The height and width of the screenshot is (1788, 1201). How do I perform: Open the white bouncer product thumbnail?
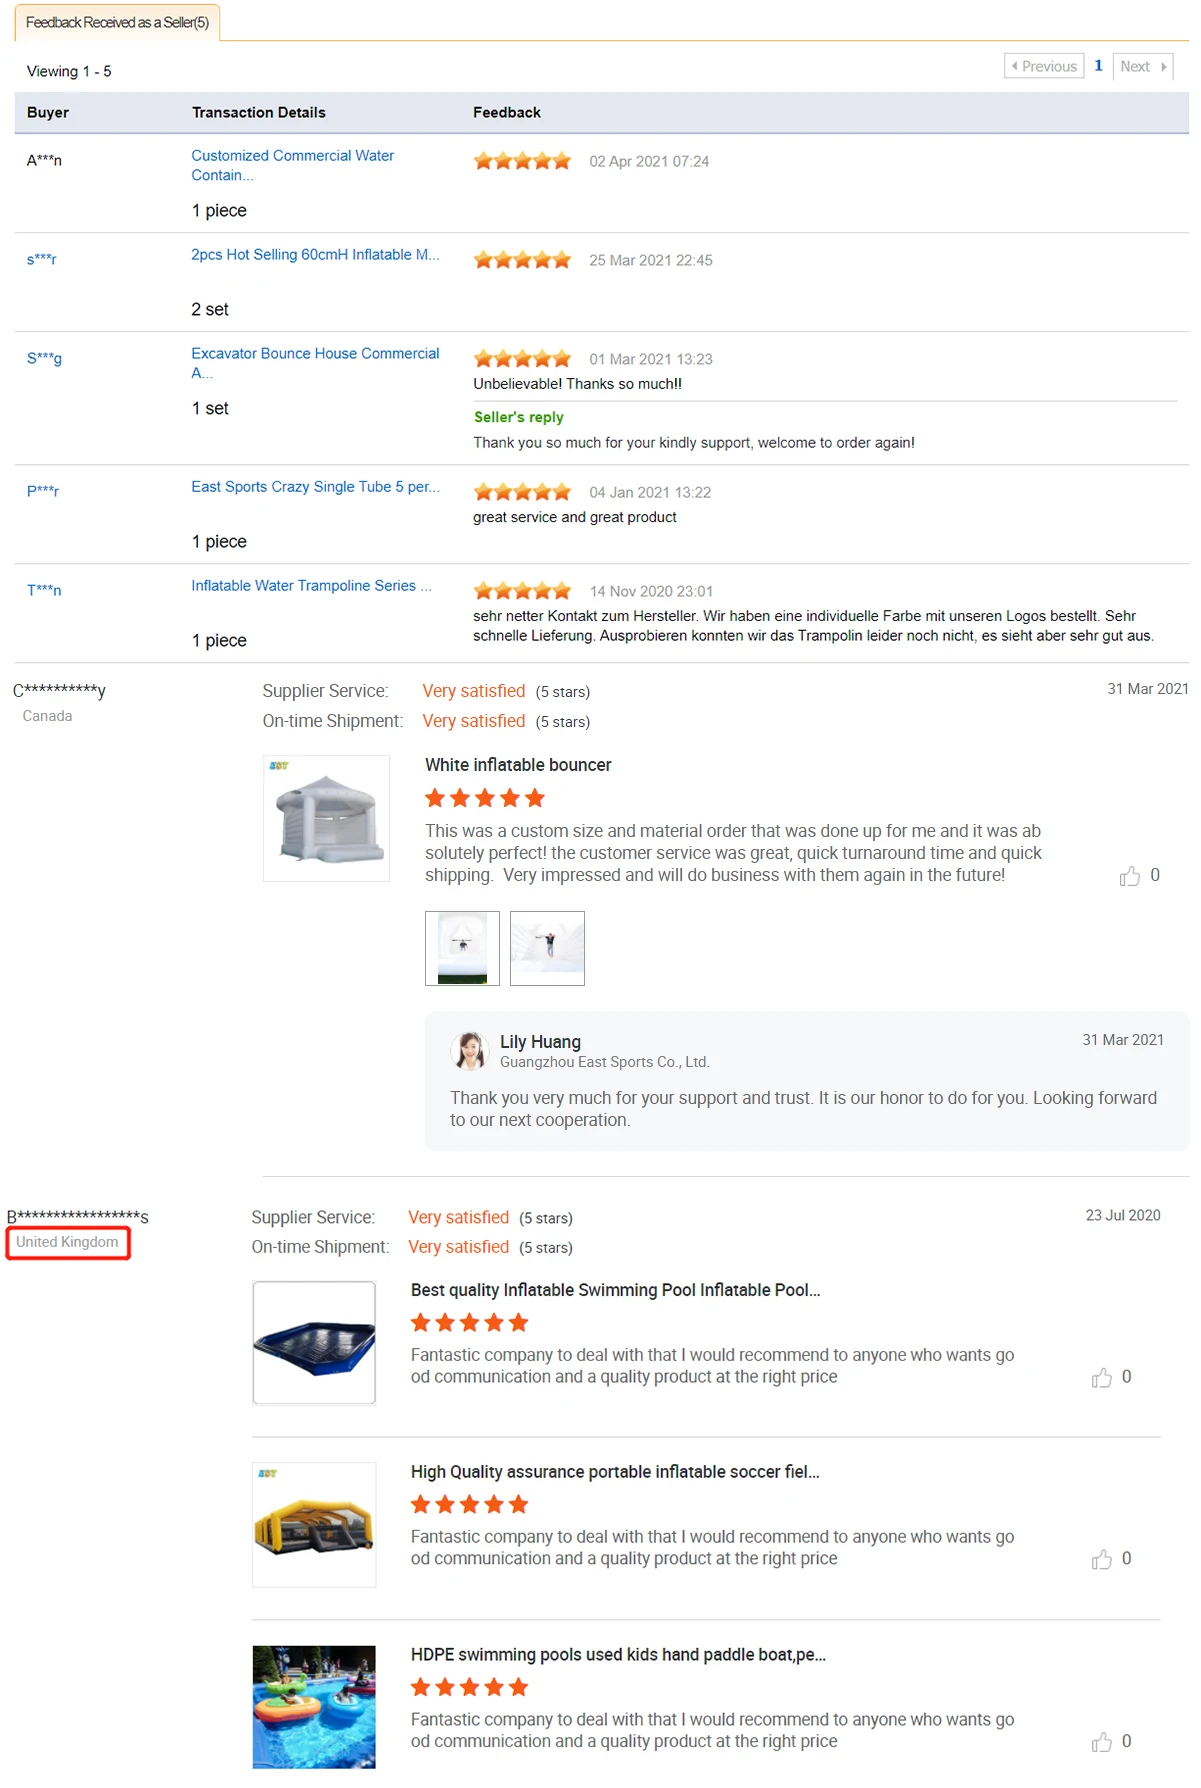[x=326, y=818]
